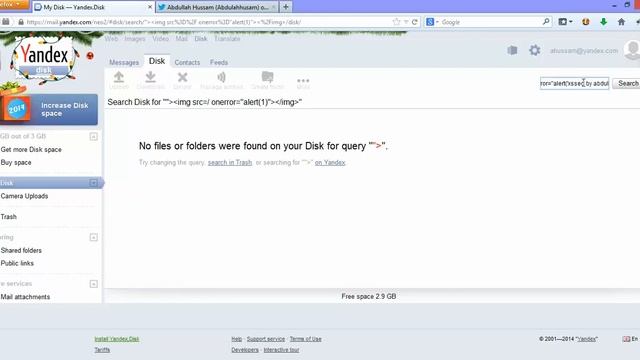Click the Manage access speaker-like icon

221,77
